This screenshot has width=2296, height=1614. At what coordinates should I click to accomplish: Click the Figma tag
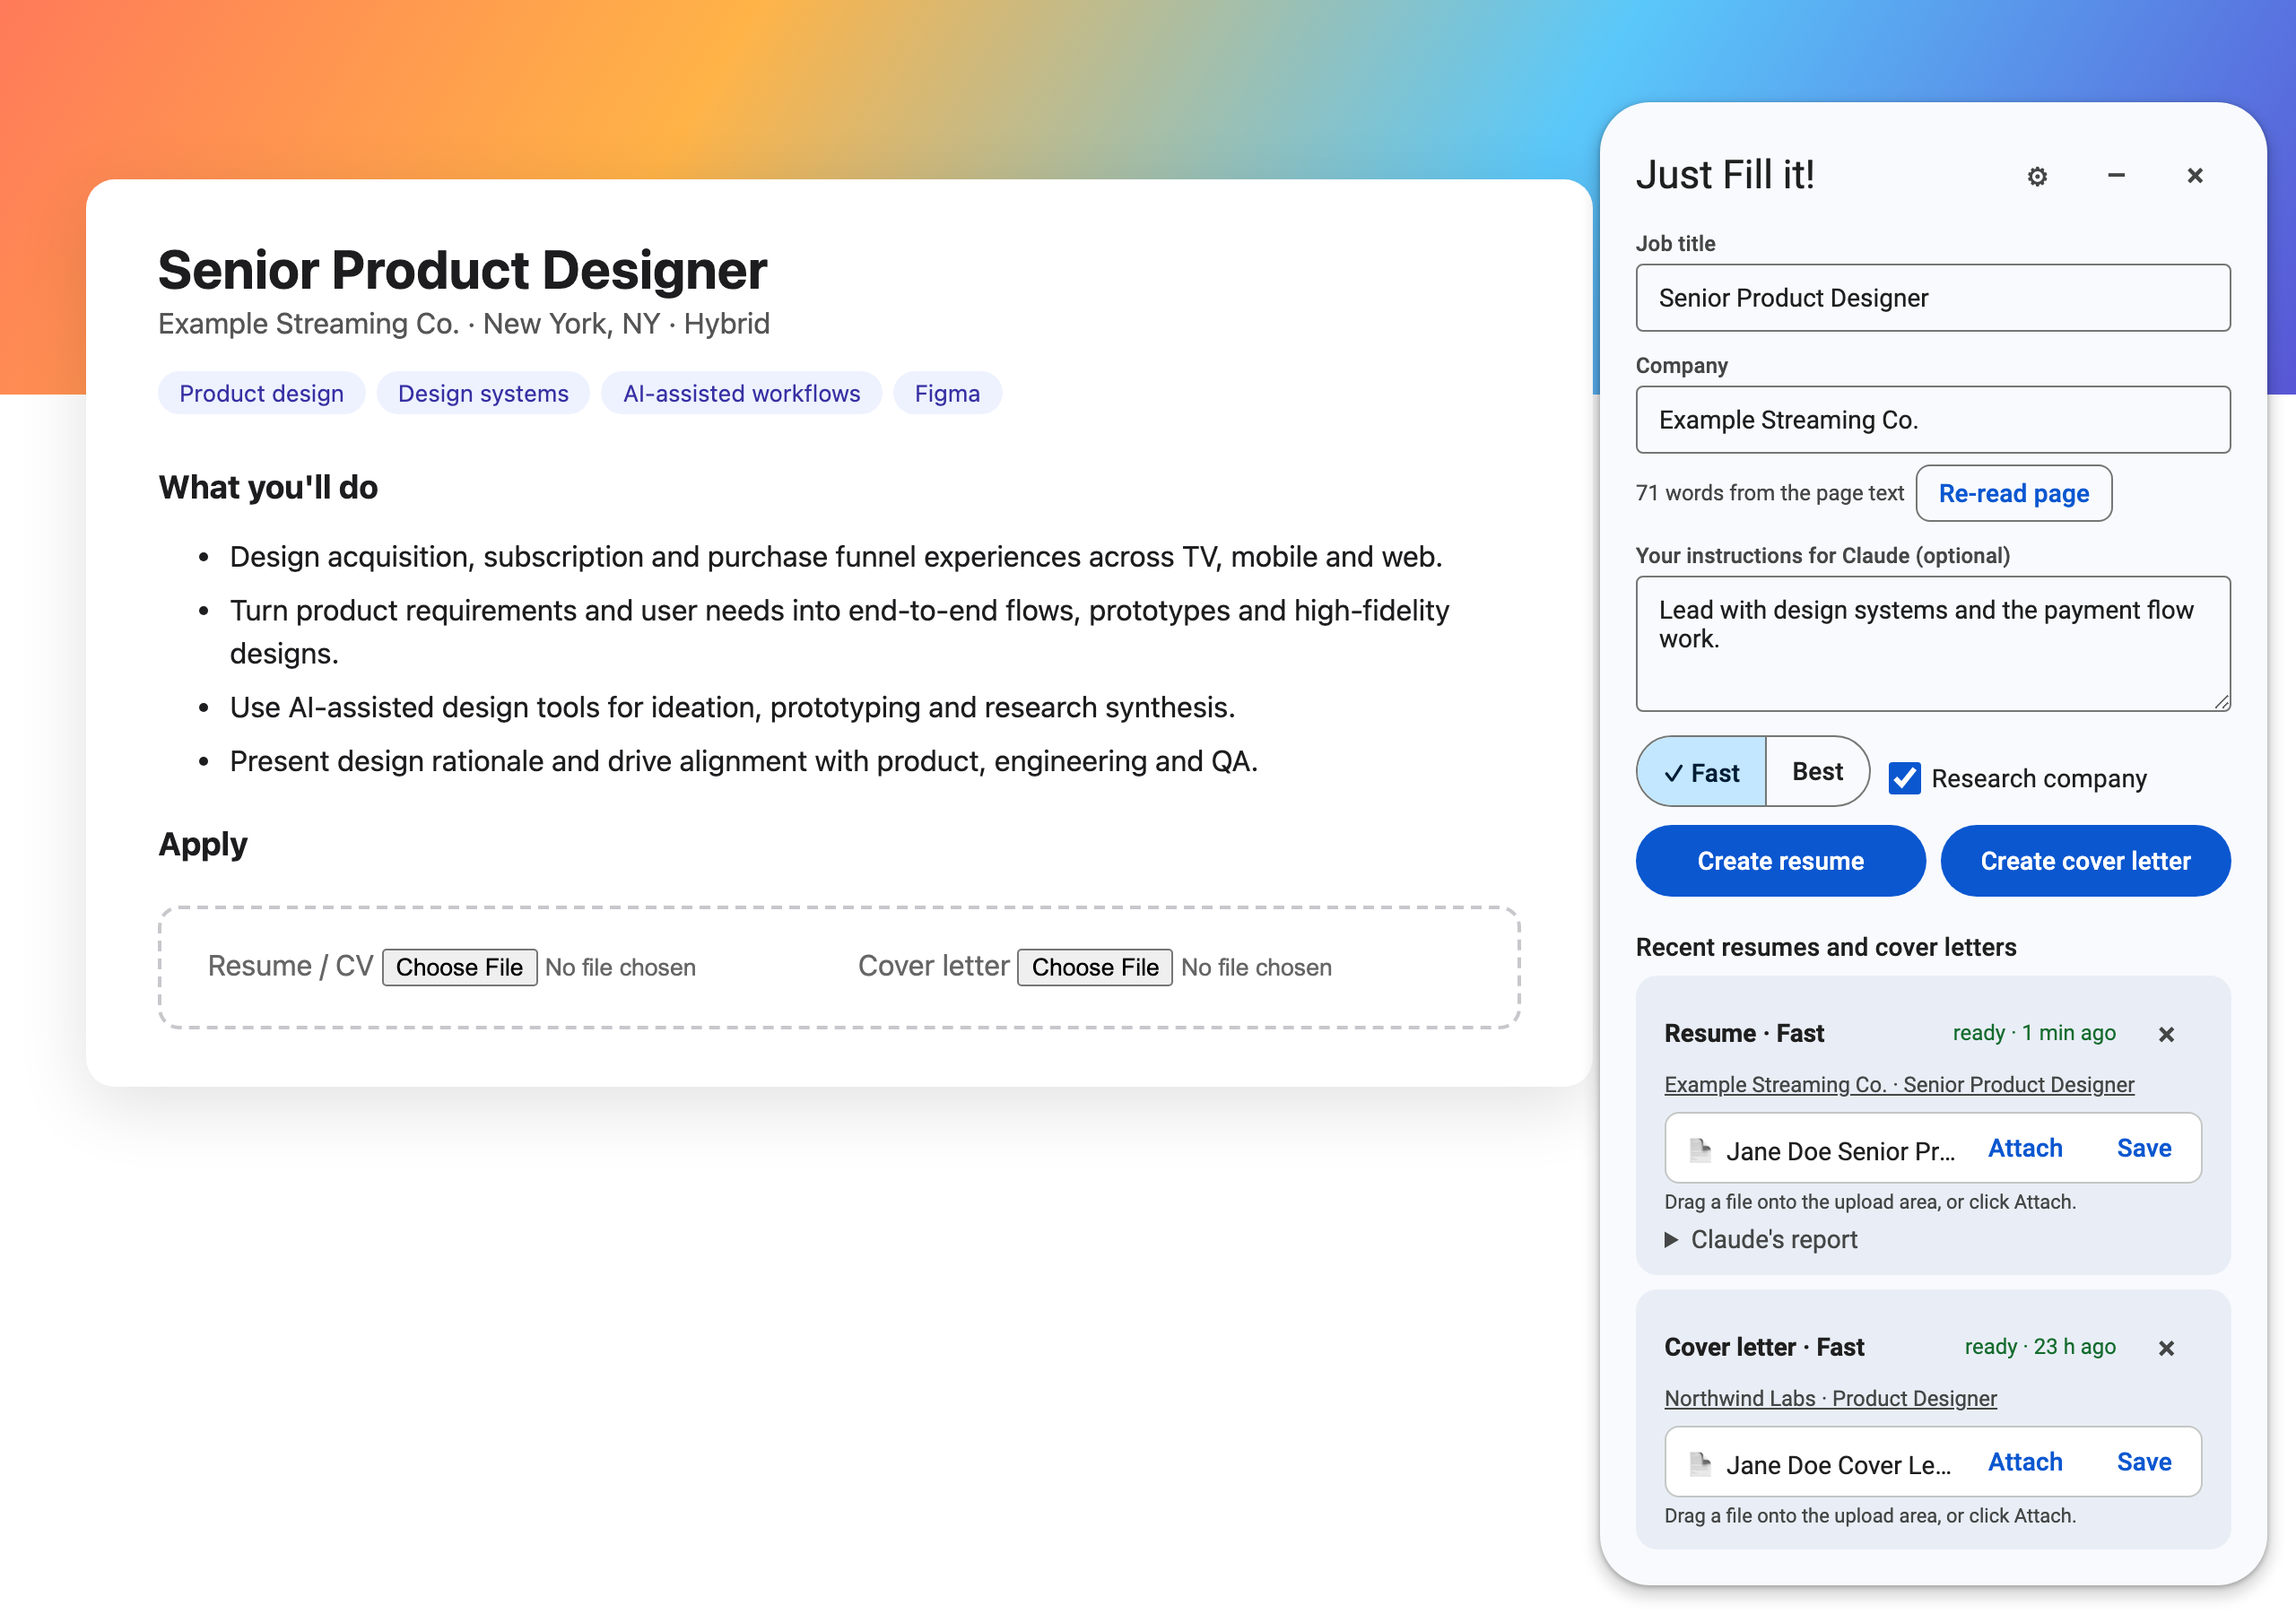coord(947,393)
